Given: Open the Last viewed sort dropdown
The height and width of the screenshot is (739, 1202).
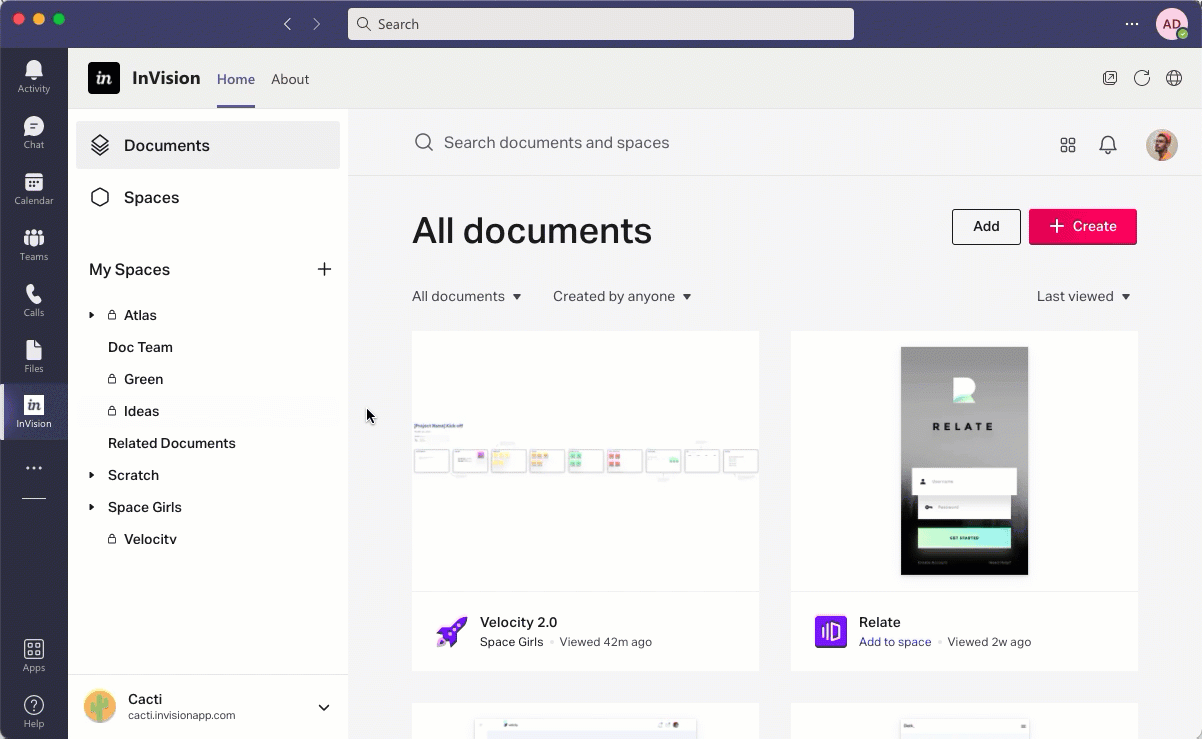Looking at the screenshot, I should point(1083,296).
